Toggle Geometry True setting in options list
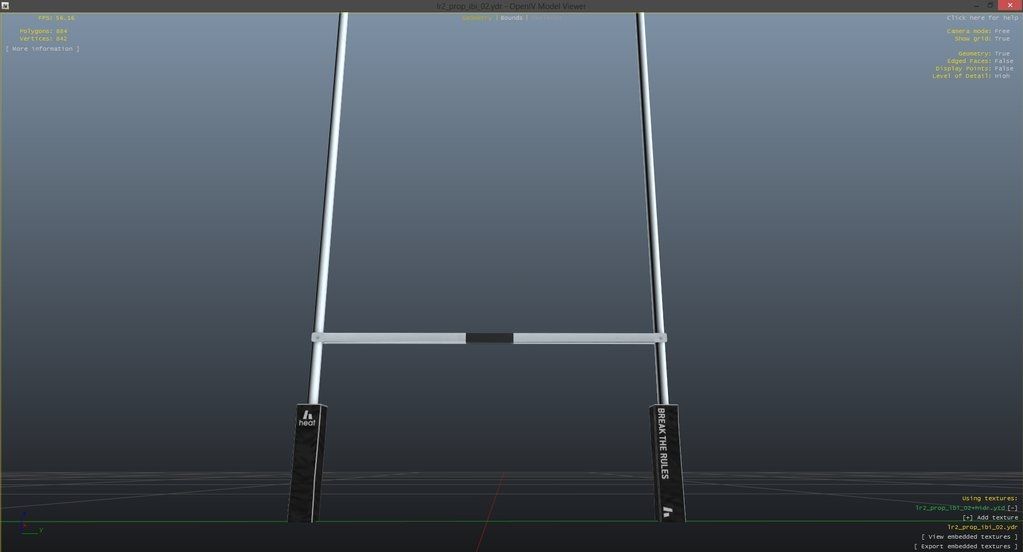The width and height of the screenshot is (1023, 552). (984, 54)
